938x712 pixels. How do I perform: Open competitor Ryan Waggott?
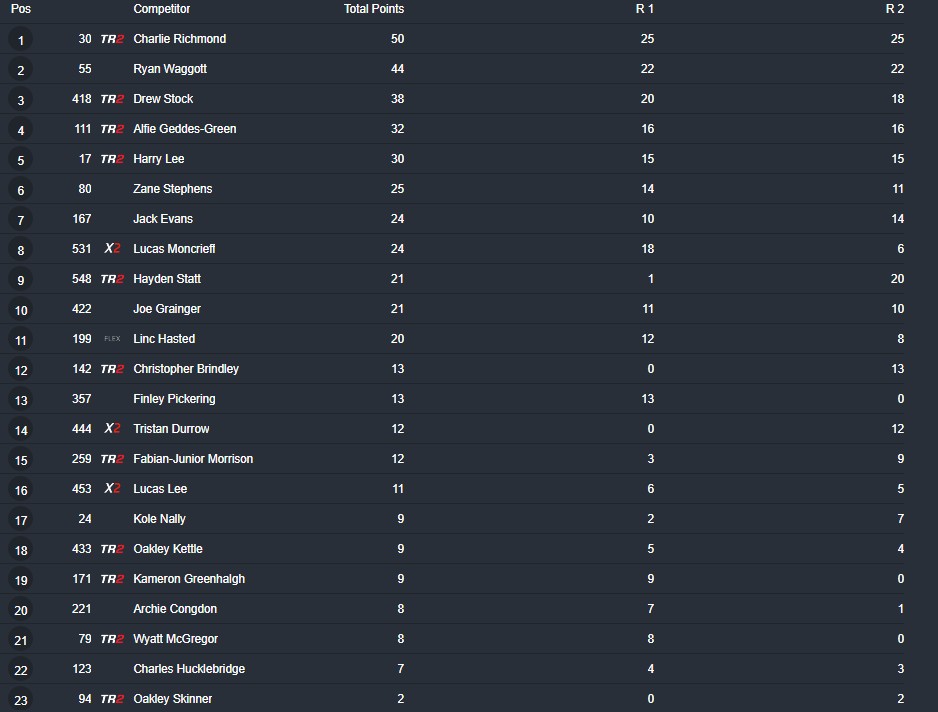coord(170,69)
